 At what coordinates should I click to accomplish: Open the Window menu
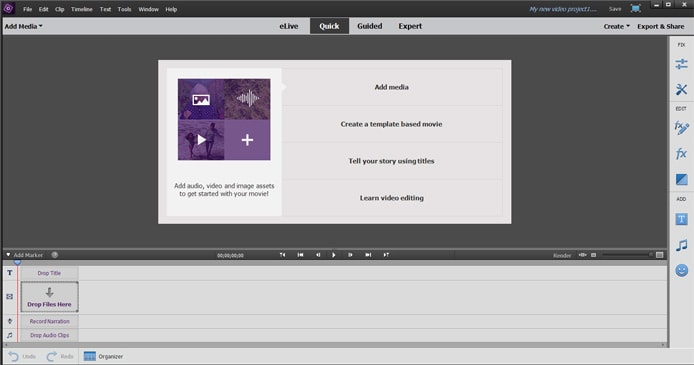pos(148,9)
